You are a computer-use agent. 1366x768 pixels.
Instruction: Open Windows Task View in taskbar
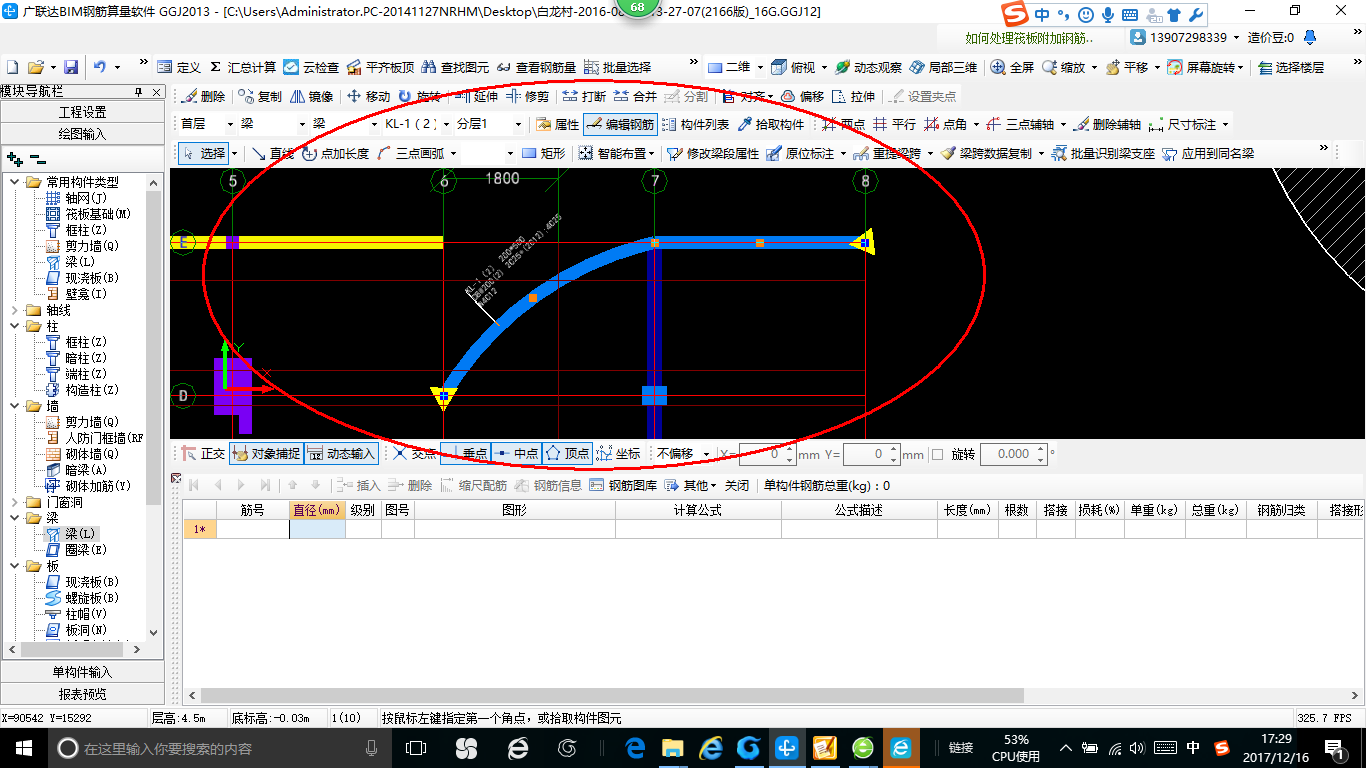pos(416,748)
